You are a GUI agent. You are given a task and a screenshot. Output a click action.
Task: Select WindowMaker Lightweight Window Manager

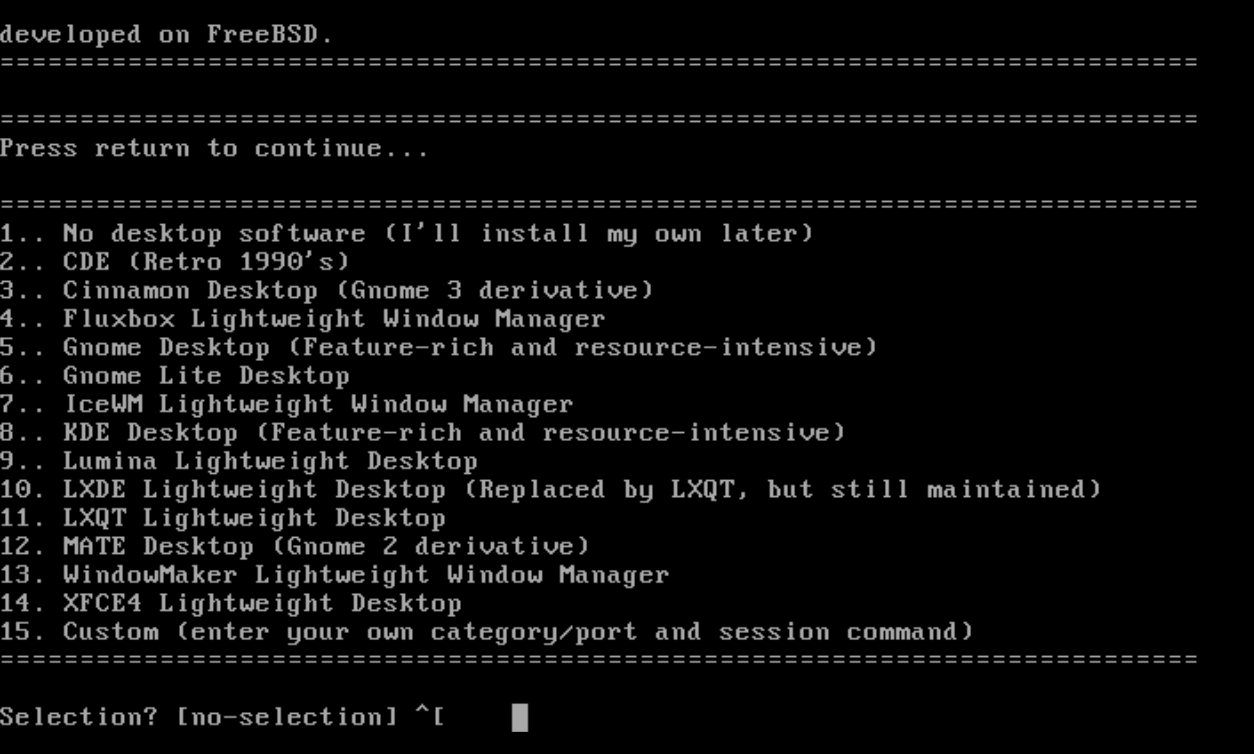point(334,575)
